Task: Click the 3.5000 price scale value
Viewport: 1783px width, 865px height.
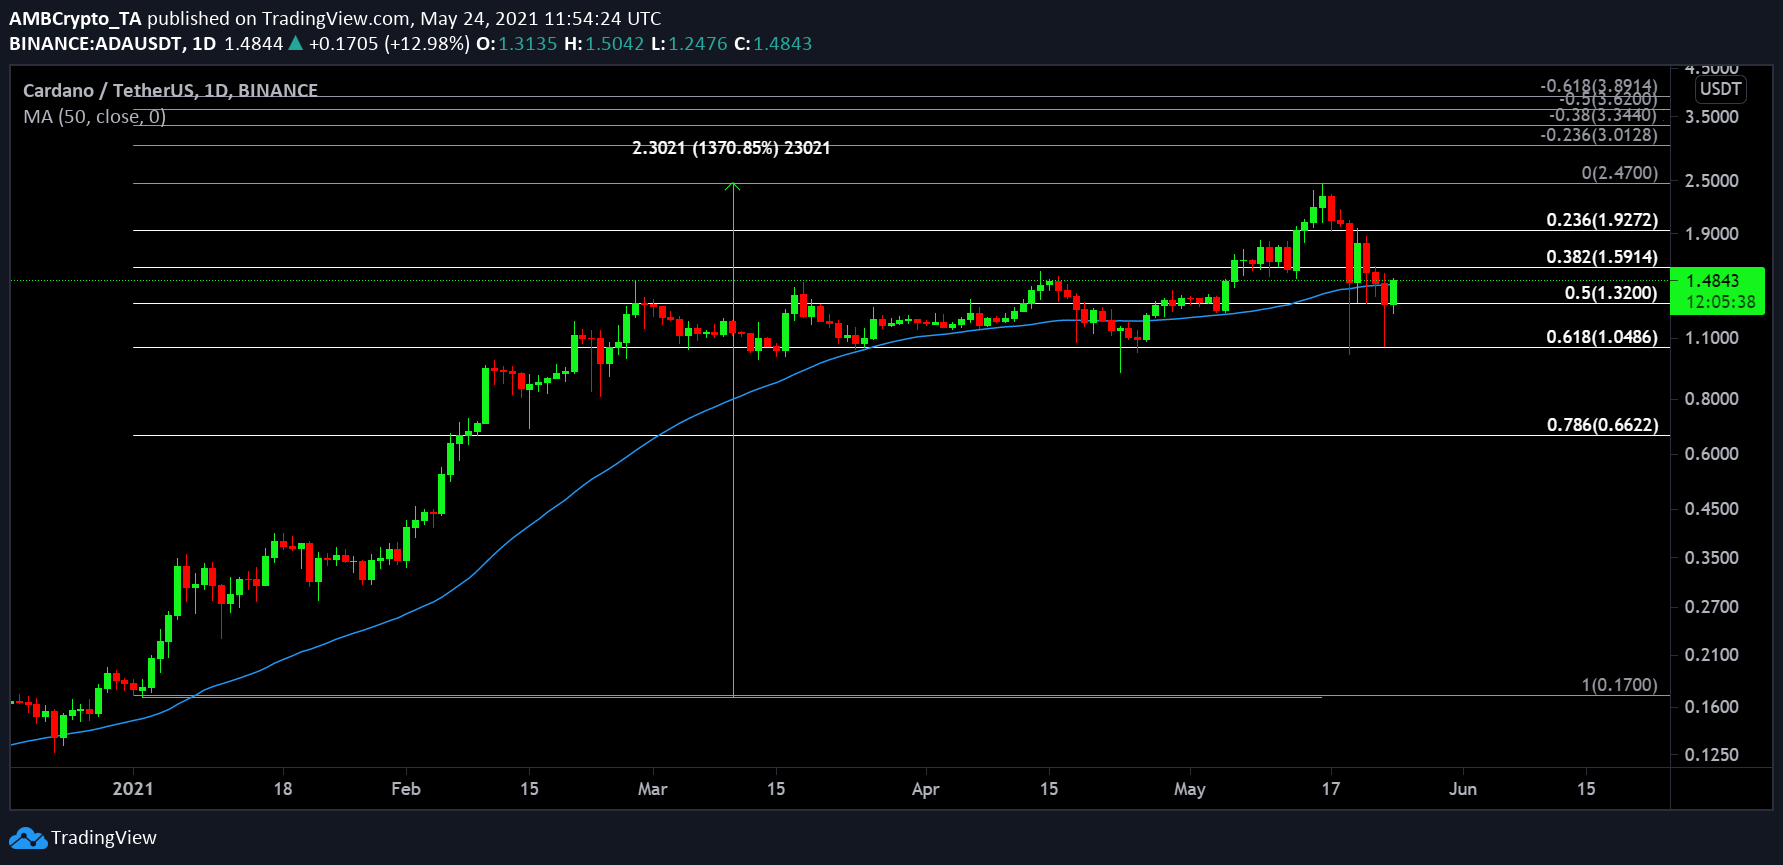Action: [1712, 117]
